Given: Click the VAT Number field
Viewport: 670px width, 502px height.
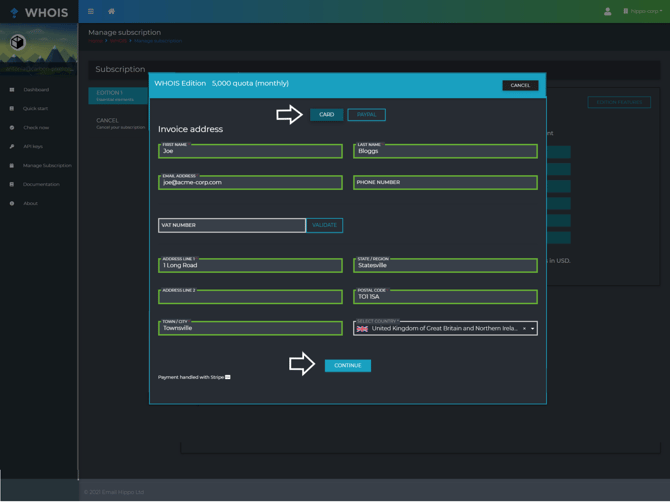Looking at the screenshot, I should (x=232, y=225).
